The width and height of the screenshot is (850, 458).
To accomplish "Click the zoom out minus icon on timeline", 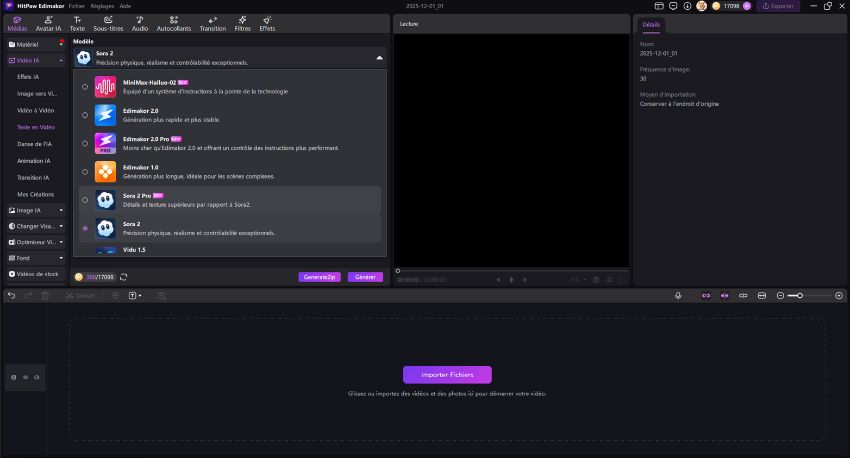I will (780, 295).
